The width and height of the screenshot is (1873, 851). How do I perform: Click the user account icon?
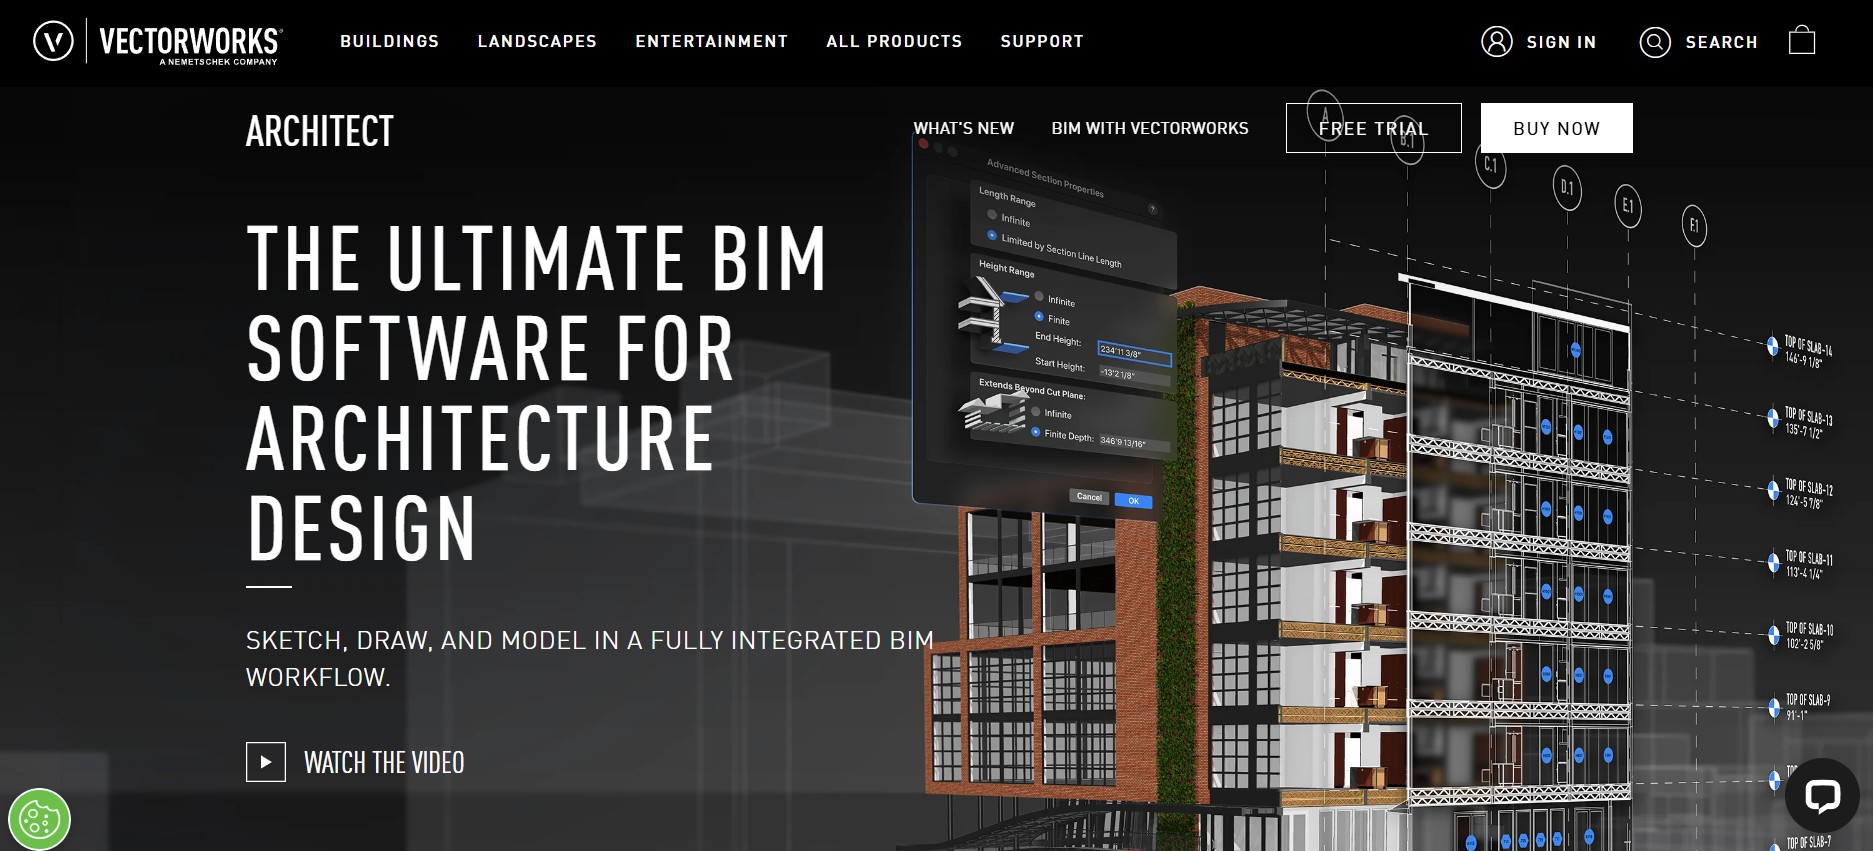point(1497,42)
